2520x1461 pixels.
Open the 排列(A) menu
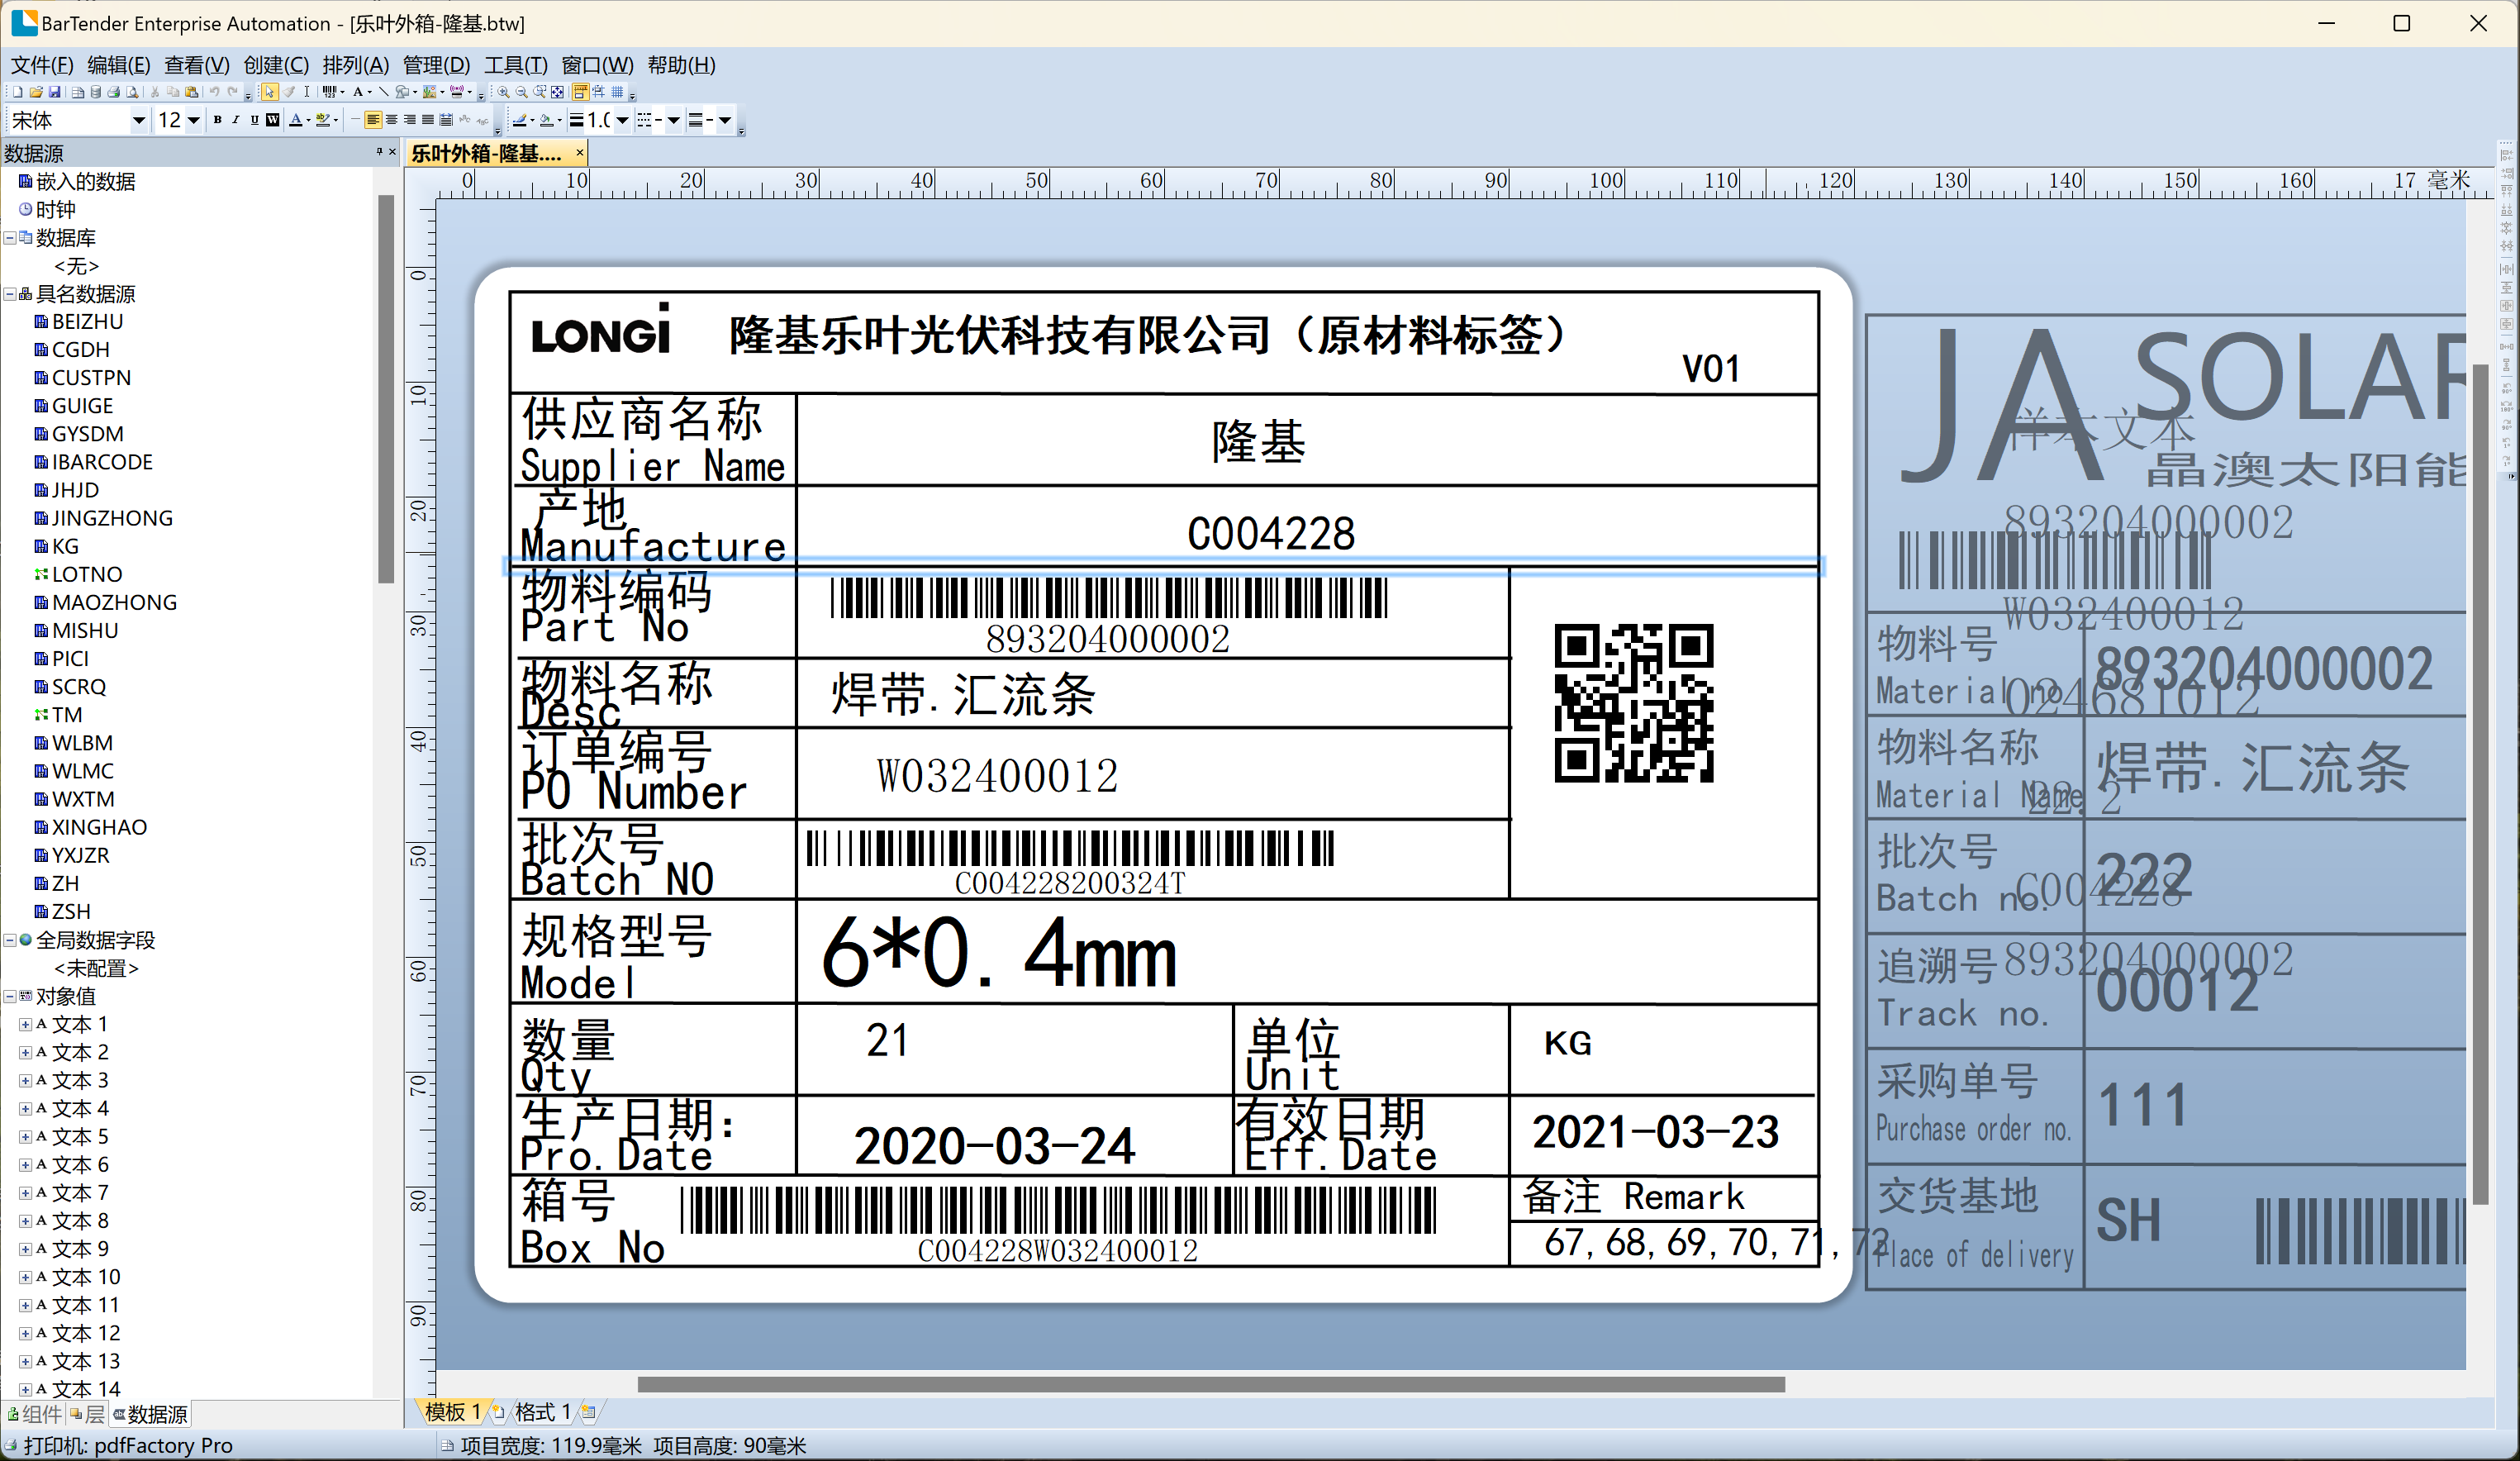click(x=356, y=65)
